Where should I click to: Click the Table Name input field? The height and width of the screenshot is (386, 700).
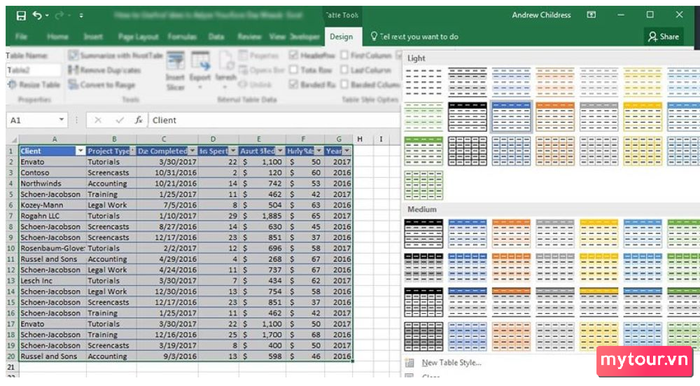pos(33,70)
